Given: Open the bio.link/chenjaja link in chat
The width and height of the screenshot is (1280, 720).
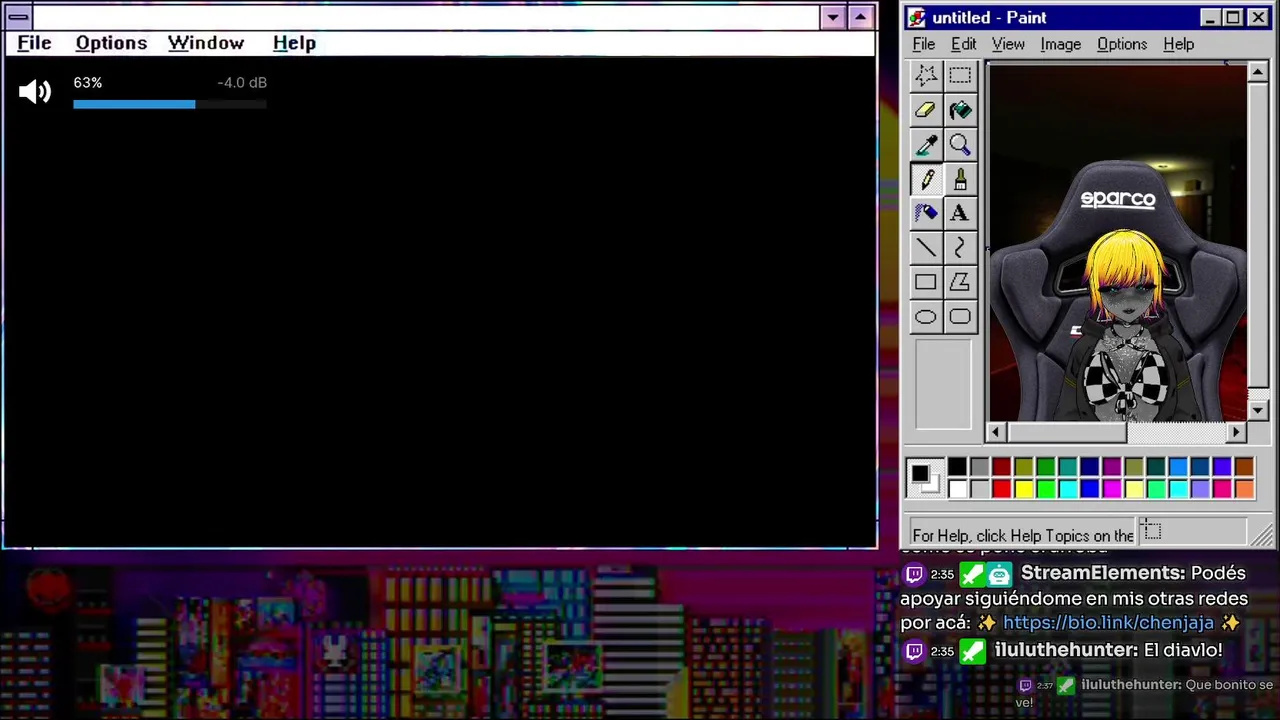Looking at the screenshot, I should click(1108, 623).
